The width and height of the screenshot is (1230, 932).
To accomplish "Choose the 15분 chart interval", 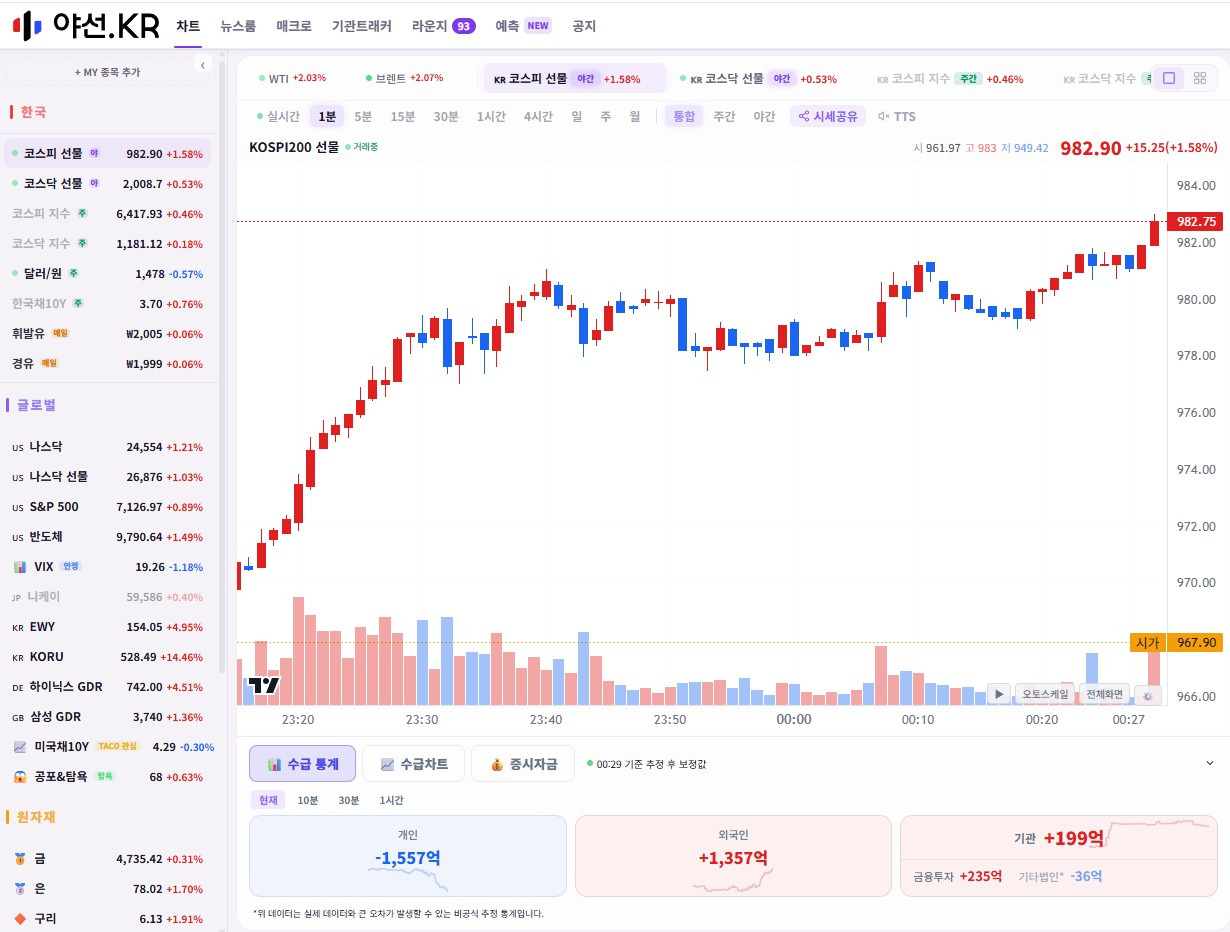I will (403, 117).
